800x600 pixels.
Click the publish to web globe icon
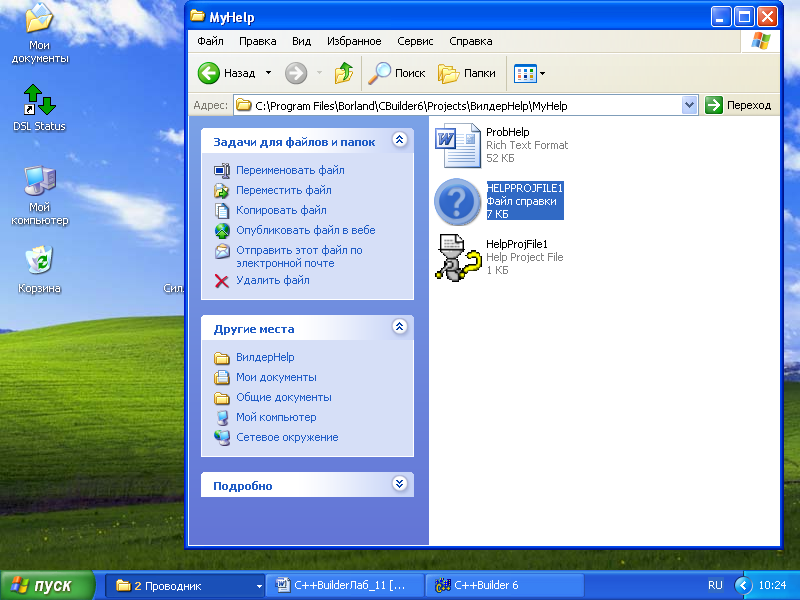click(221, 231)
